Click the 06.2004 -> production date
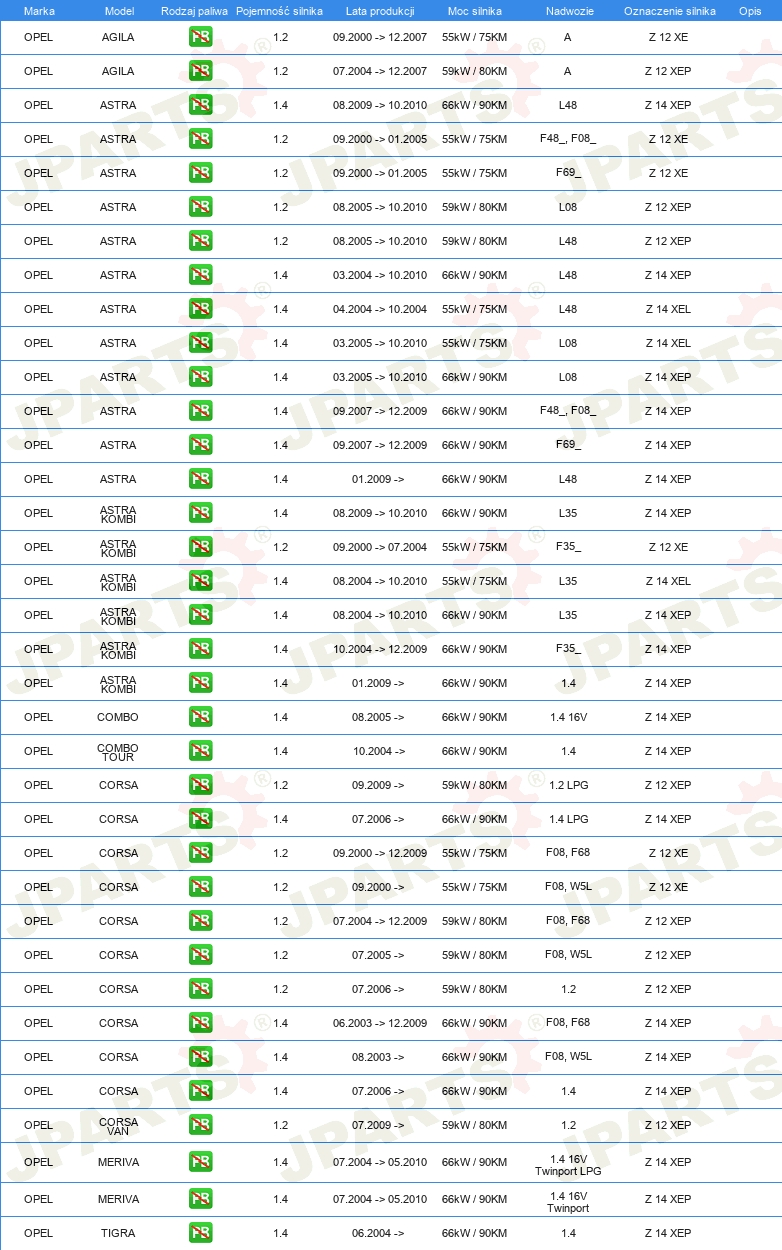This screenshot has width=782, height=1250. [378, 1233]
